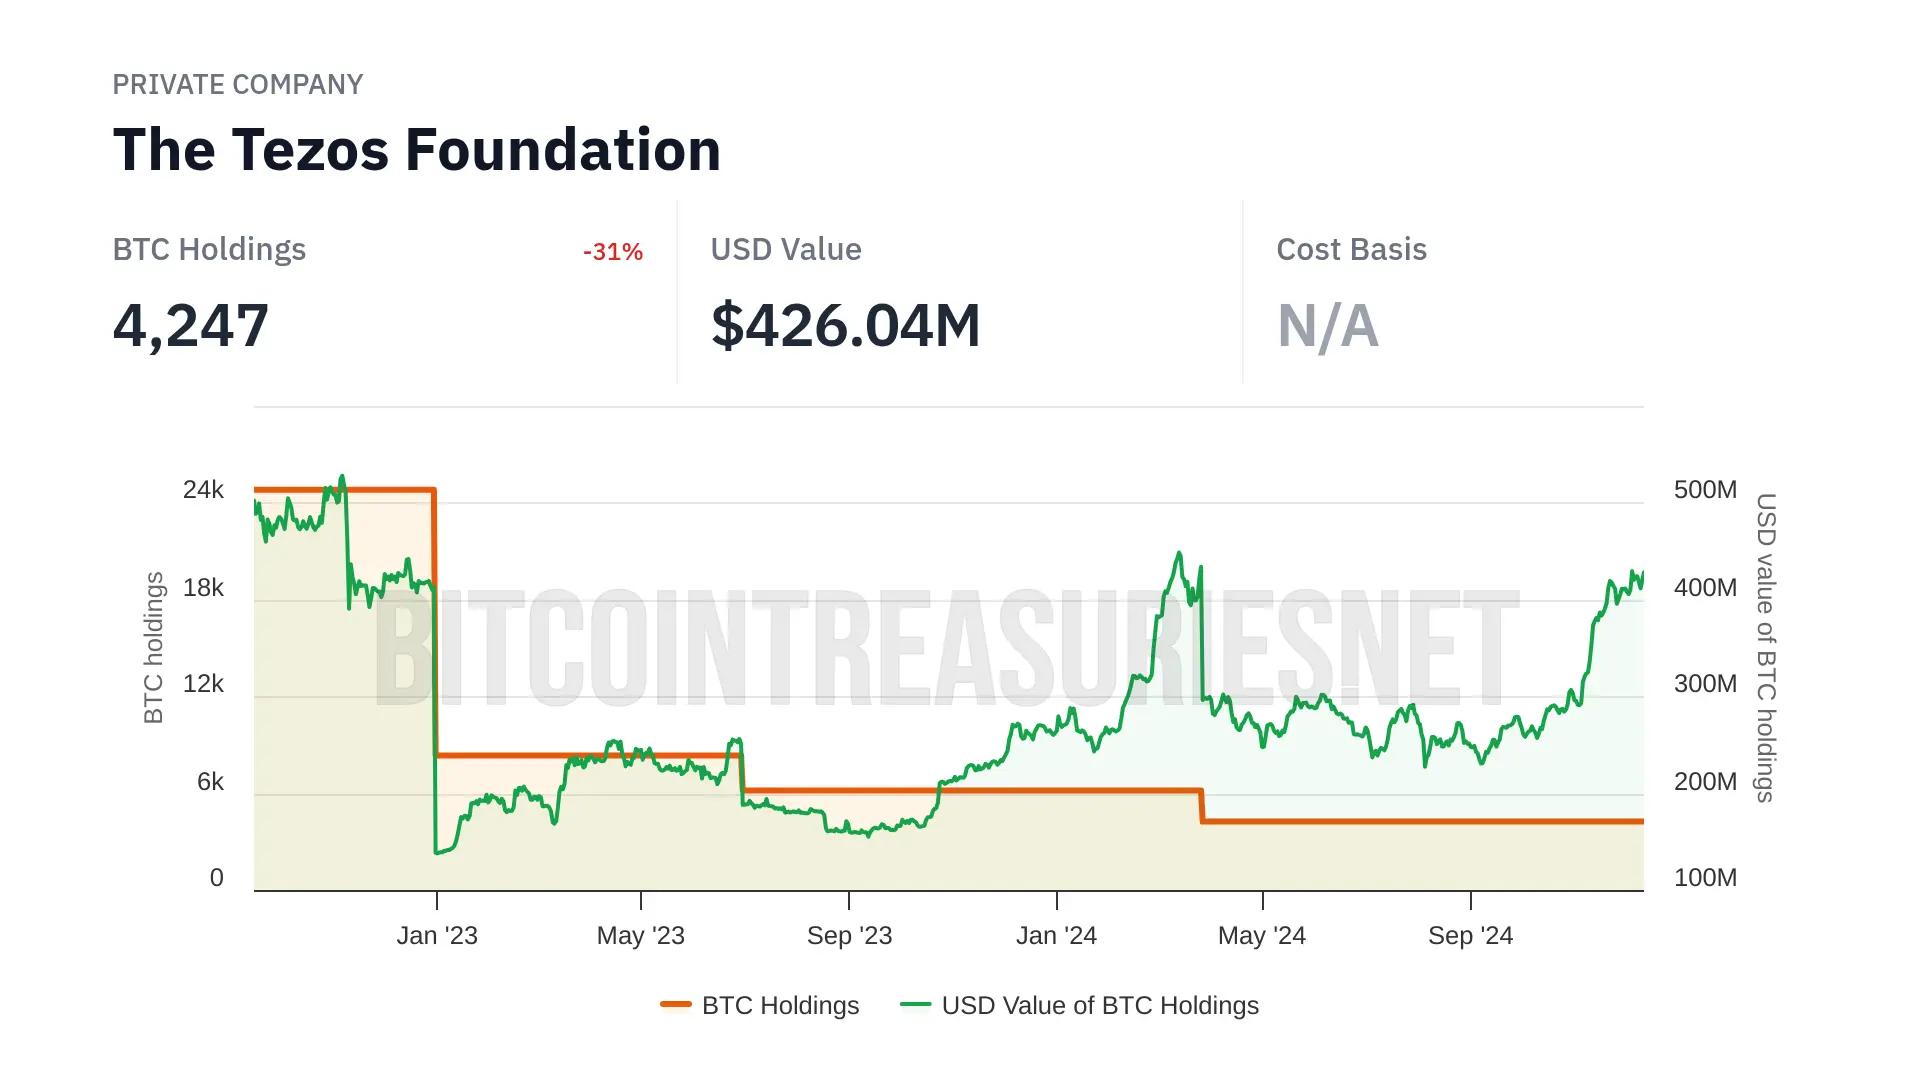The width and height of the screenshot is (1920, 1080).
Task: Click the USD Value heading above $426.04M
Action: [786, 250]
